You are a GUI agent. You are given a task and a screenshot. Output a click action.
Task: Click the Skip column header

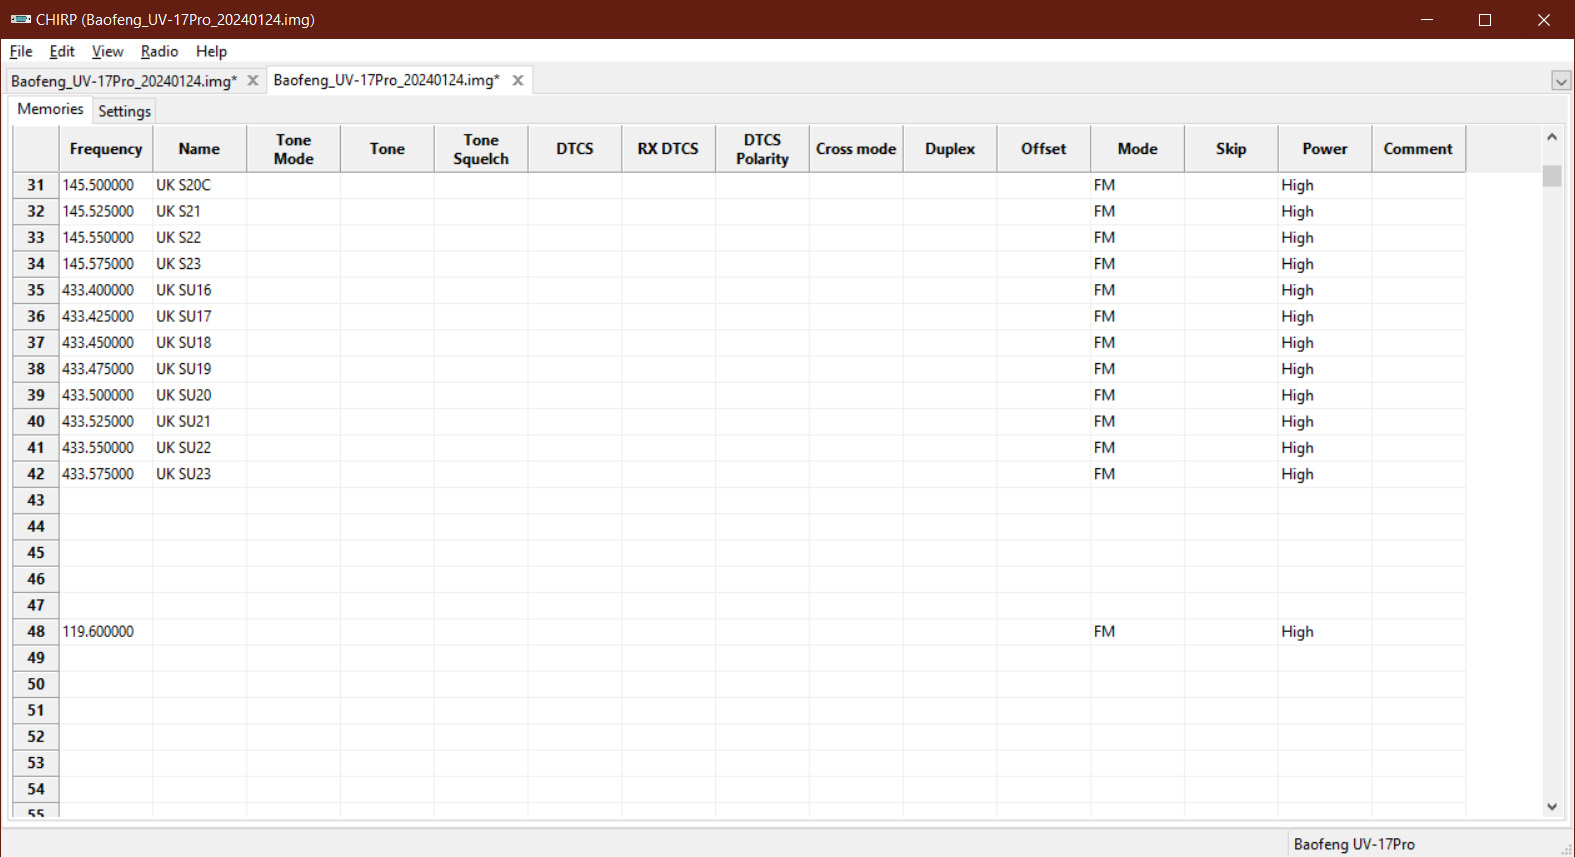(x=1231, y=149)
